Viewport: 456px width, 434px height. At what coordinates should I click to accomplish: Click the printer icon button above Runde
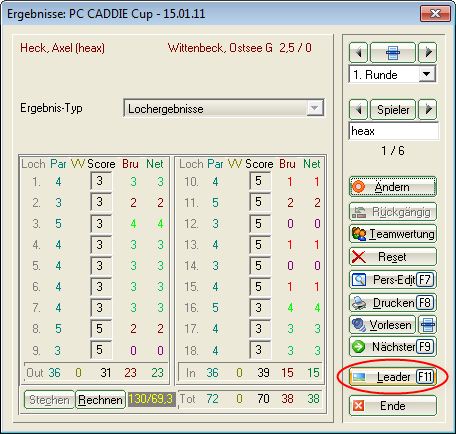click(x=393, y=52)
